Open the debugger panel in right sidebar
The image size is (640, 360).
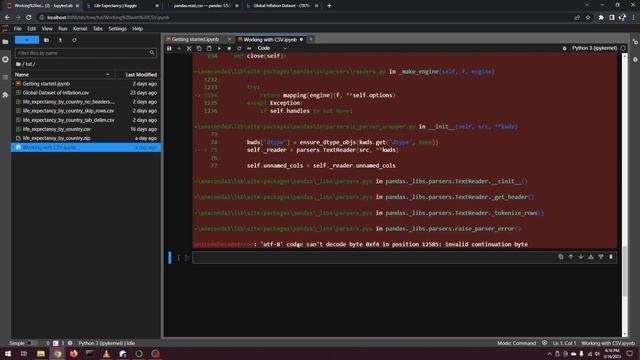click(635, 59)
